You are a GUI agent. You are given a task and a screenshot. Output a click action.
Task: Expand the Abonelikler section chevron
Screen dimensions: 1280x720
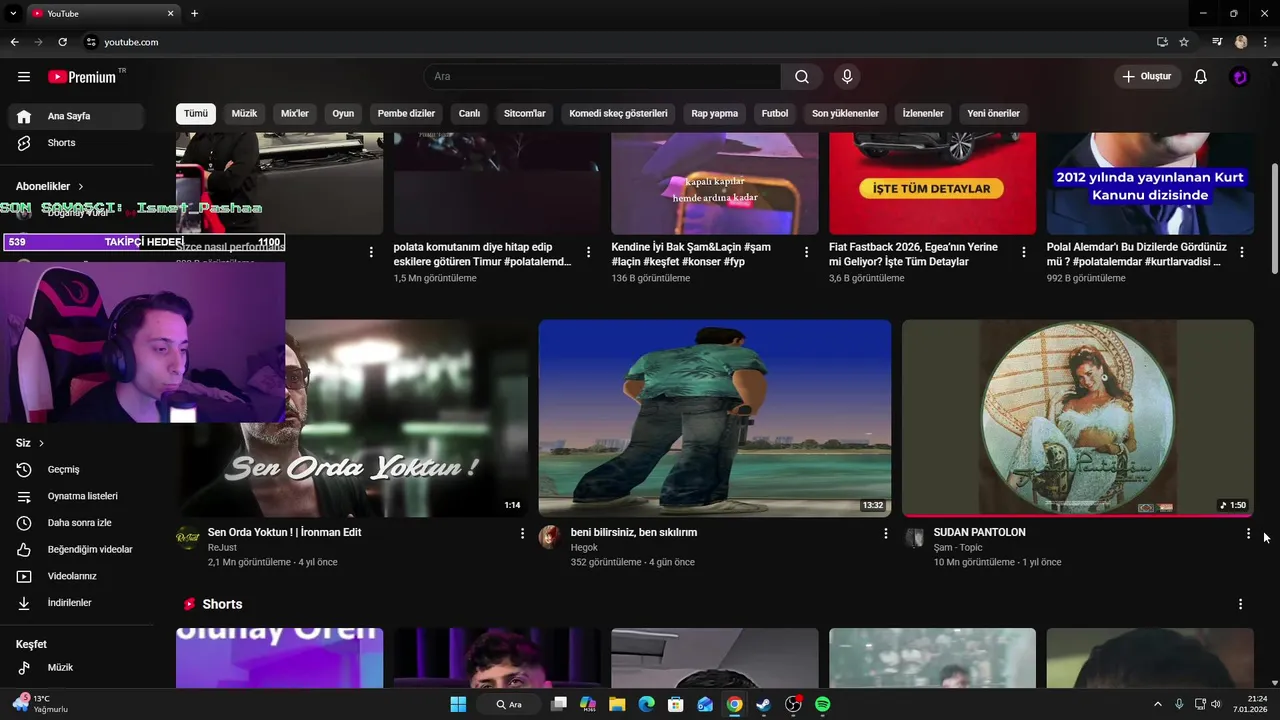click(x=81, y=186)
